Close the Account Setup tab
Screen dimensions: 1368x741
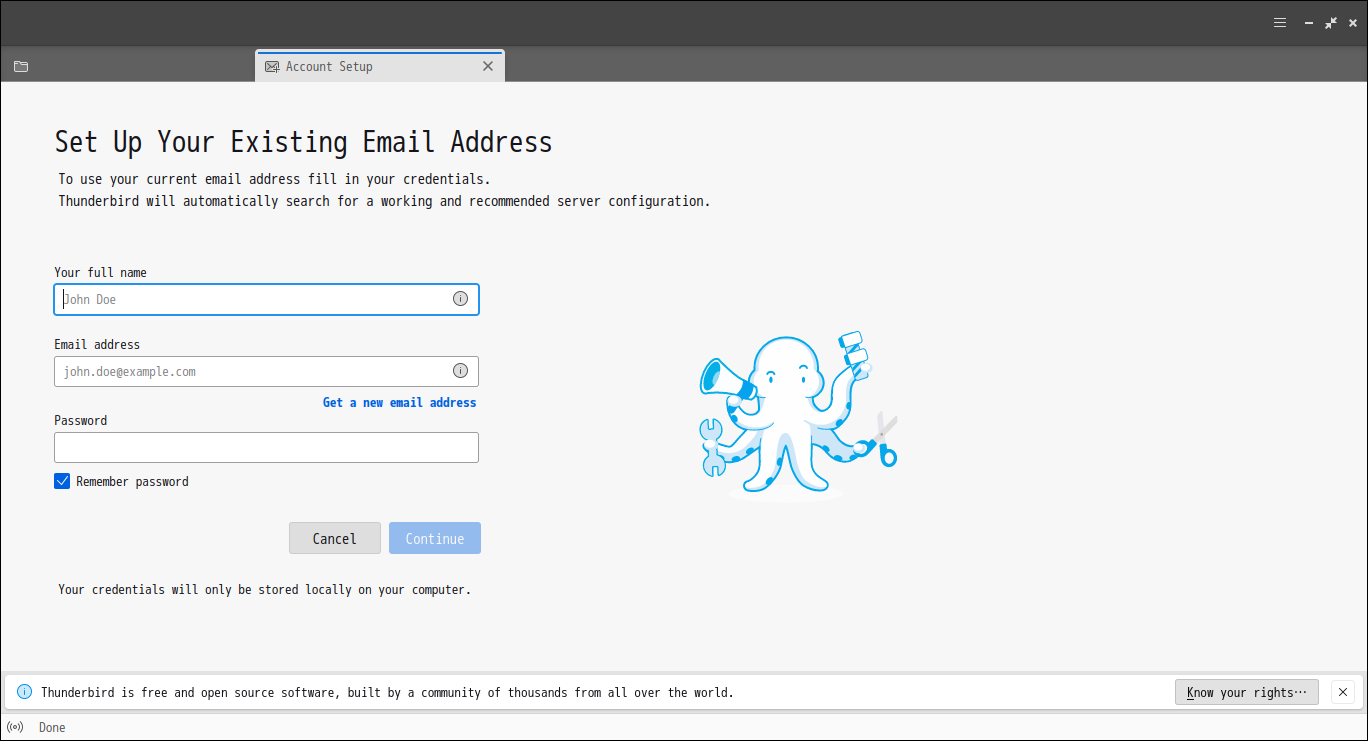[488, 66]
